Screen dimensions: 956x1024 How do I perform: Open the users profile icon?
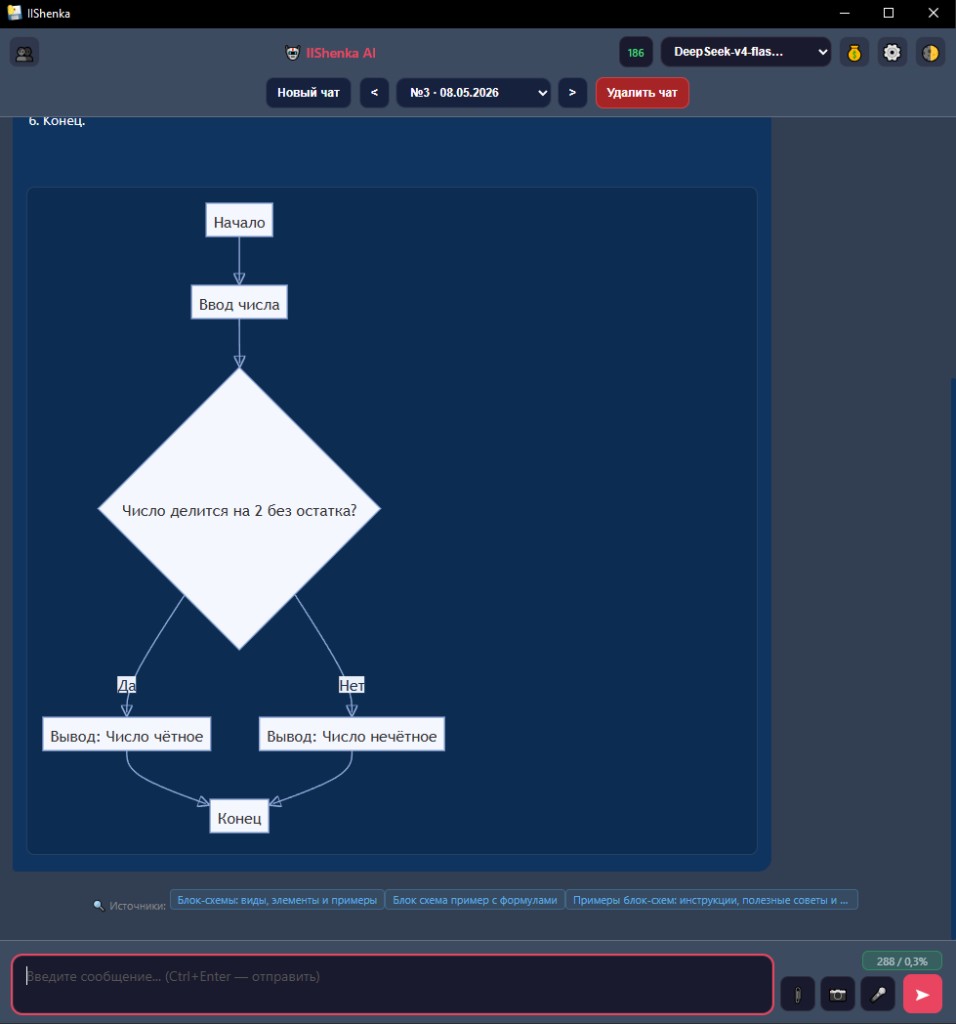(x=24, y=53)
